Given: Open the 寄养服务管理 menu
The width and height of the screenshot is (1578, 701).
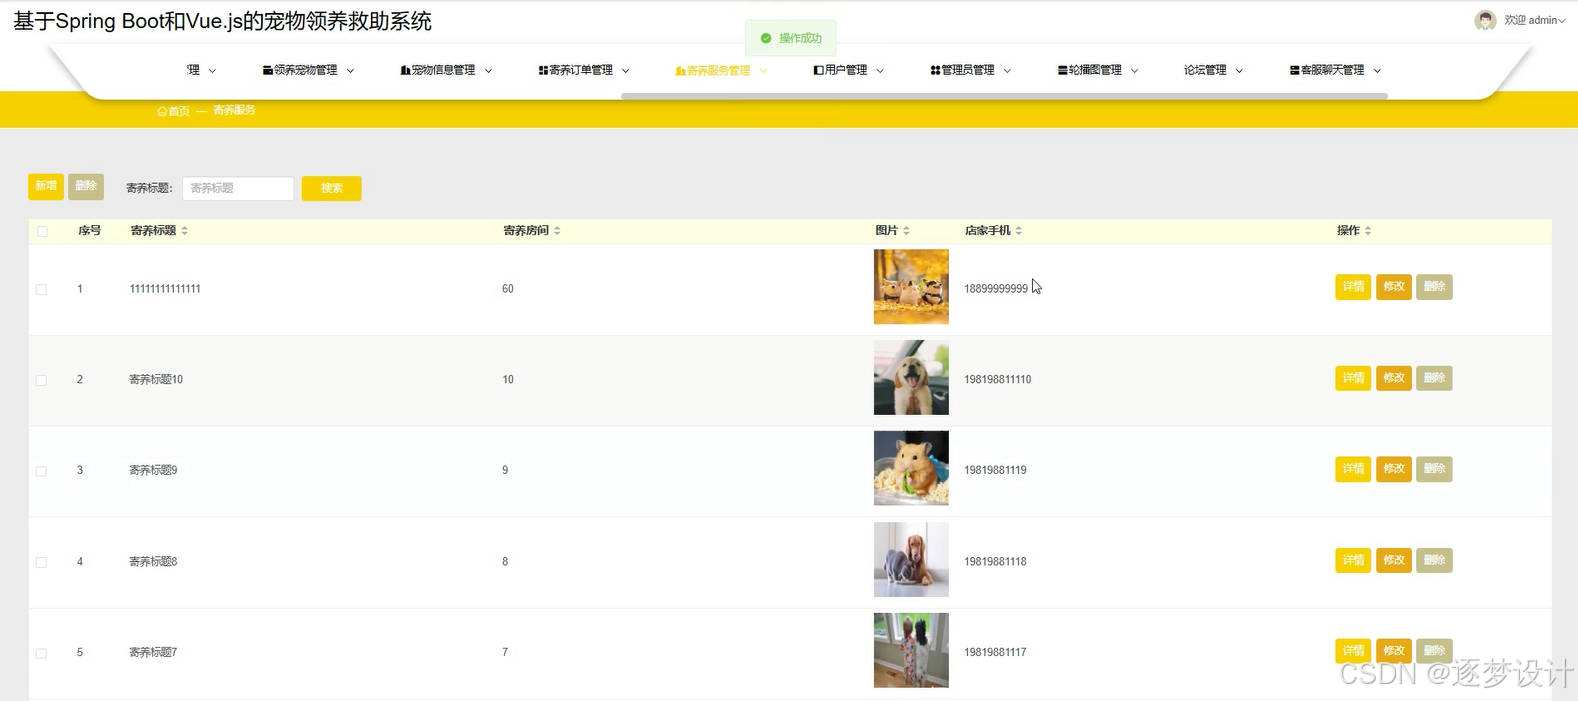Looking at the screenshot, I should click(x=721, y=70).
